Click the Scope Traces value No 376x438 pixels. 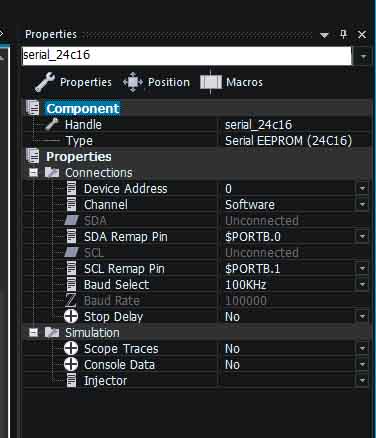pos(232,349)
